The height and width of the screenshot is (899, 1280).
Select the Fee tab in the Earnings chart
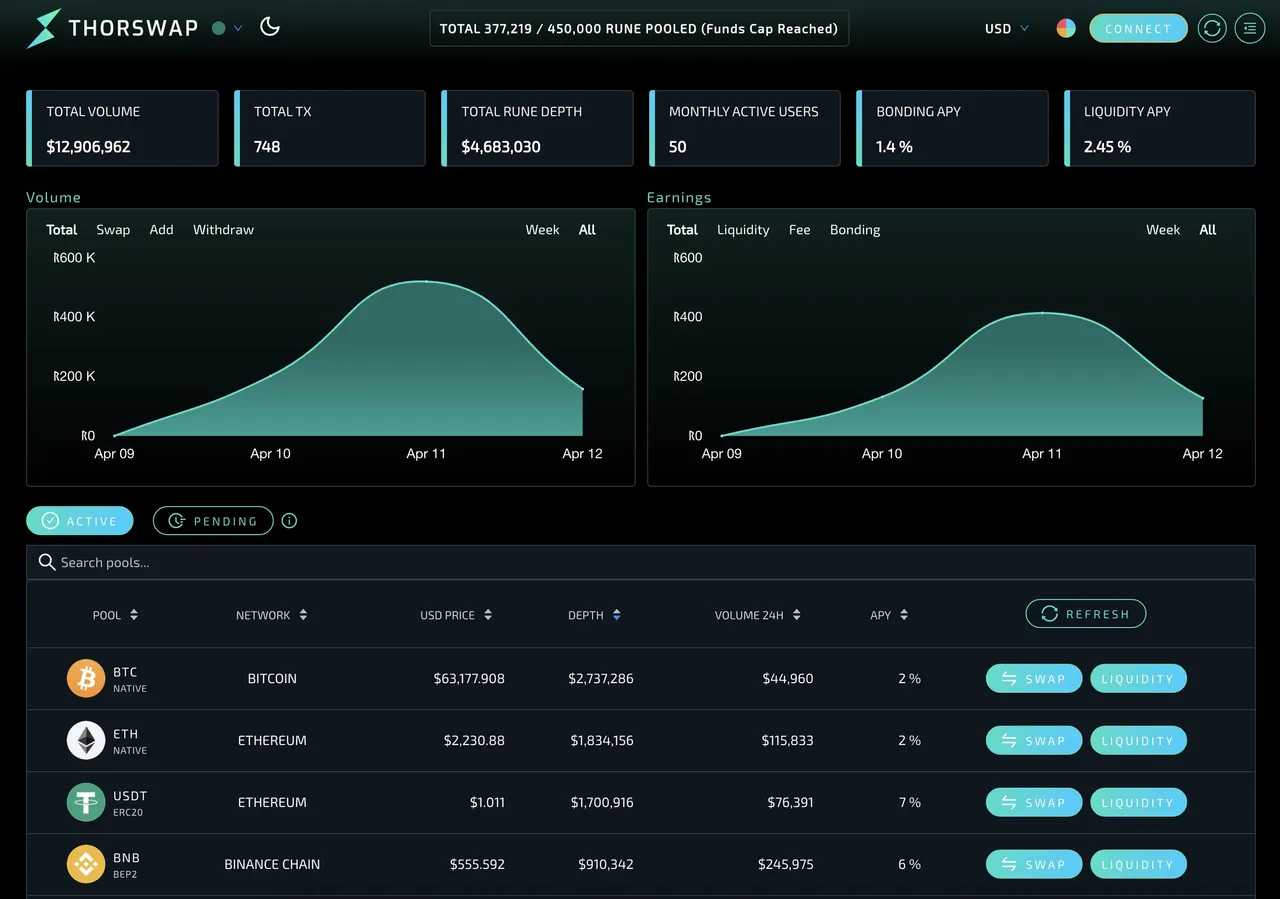click(x=799, y=230)
